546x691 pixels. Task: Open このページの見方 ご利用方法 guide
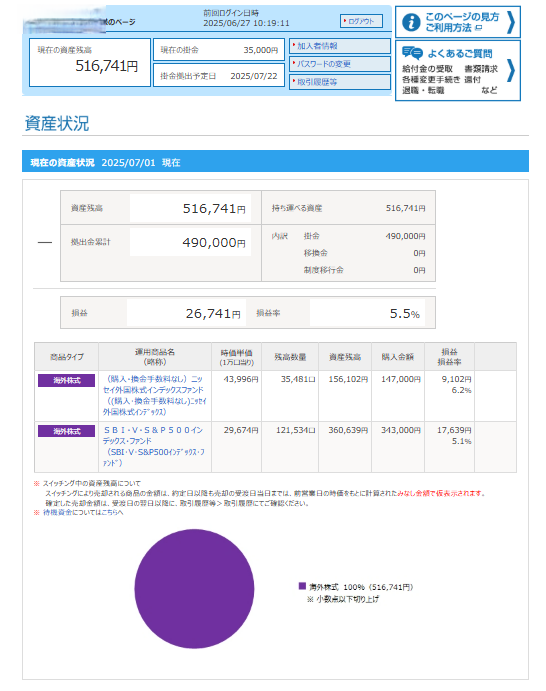tap(462, 22)
